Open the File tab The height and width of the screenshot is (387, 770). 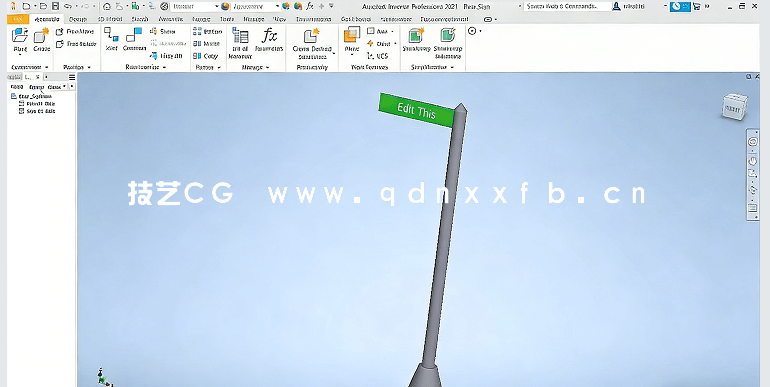pyautogui.click(x=18, y=19)
